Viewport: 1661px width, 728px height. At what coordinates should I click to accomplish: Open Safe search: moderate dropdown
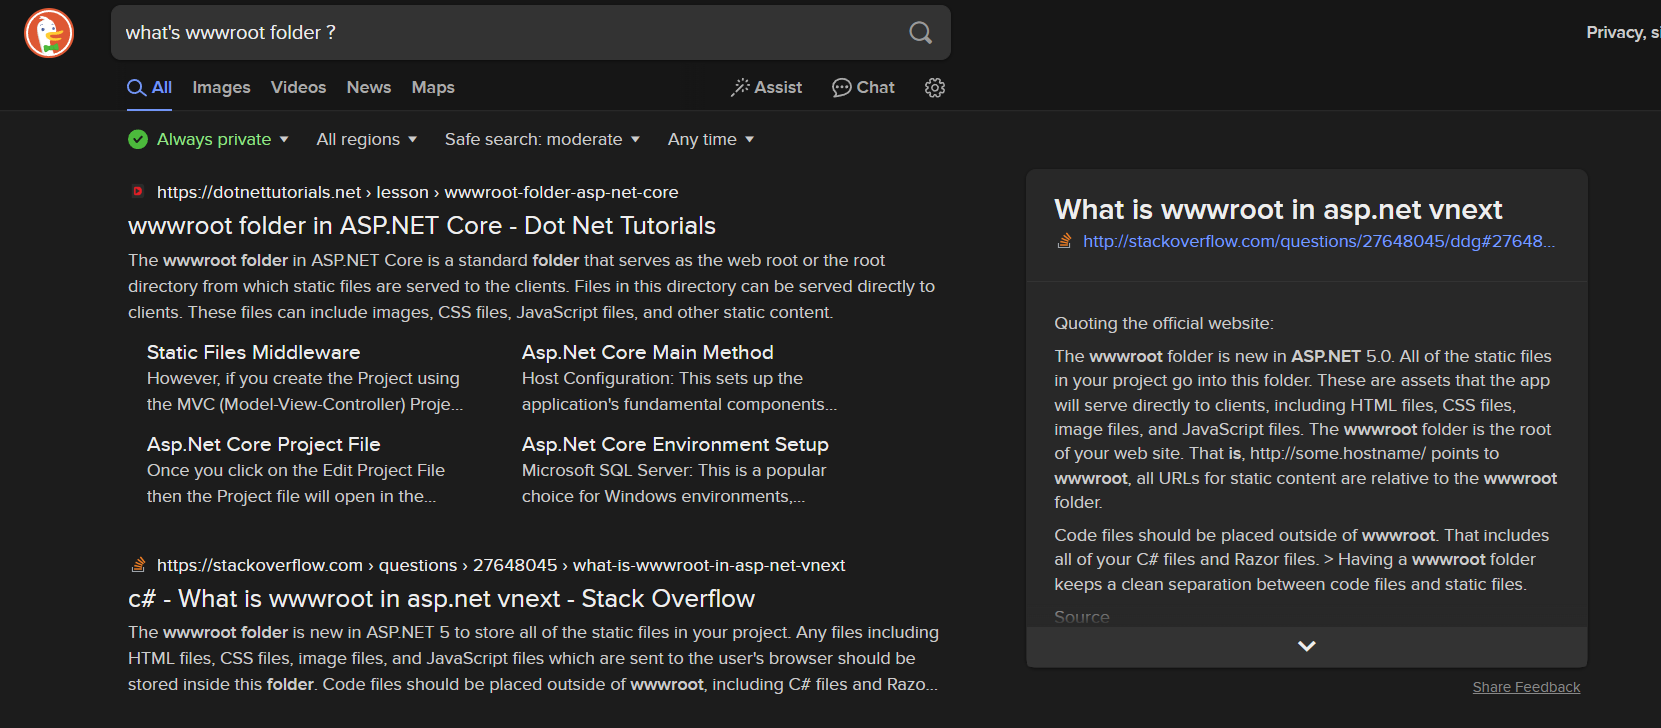[x=541, y=140]
